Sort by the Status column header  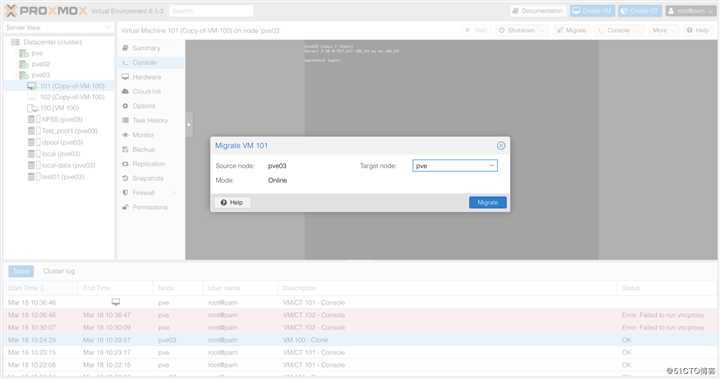(666, 288)
